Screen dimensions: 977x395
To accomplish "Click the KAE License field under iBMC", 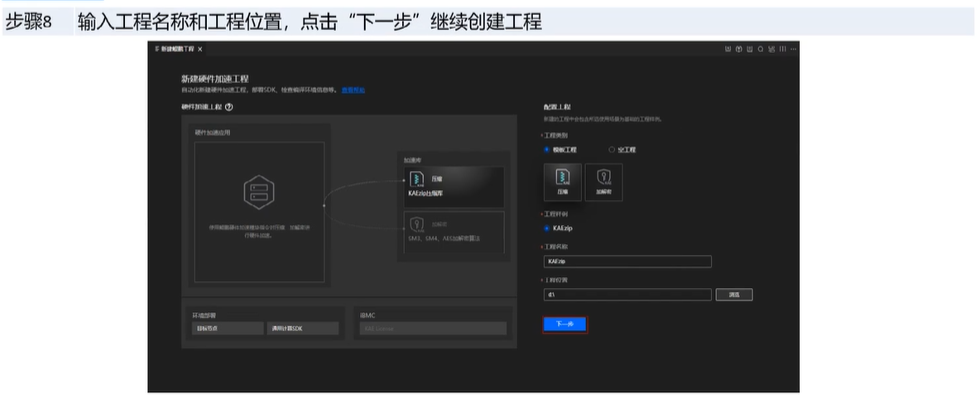I will [433, 328].
